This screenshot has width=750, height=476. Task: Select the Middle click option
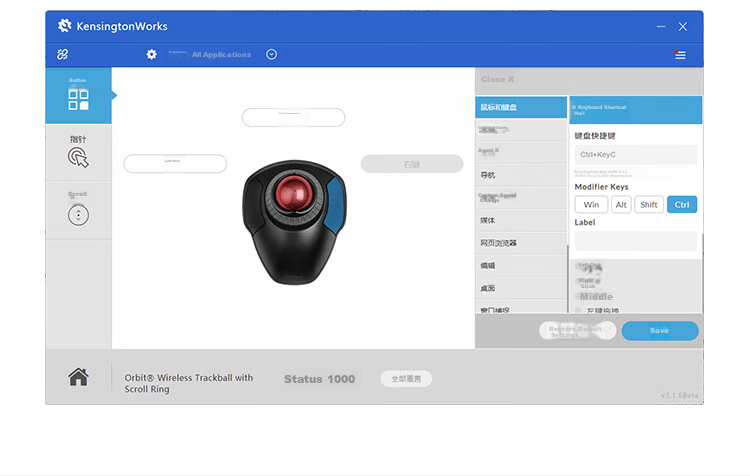pyautogui.click(x=596, y=297)
